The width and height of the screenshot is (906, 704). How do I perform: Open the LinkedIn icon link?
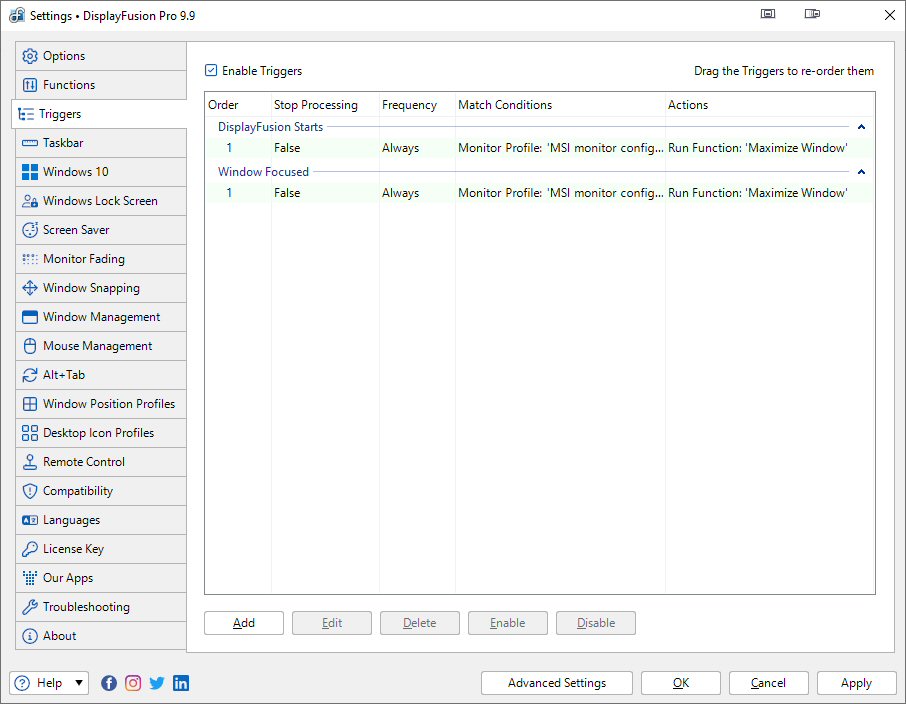pyautogui.click(x=181, y=683)
